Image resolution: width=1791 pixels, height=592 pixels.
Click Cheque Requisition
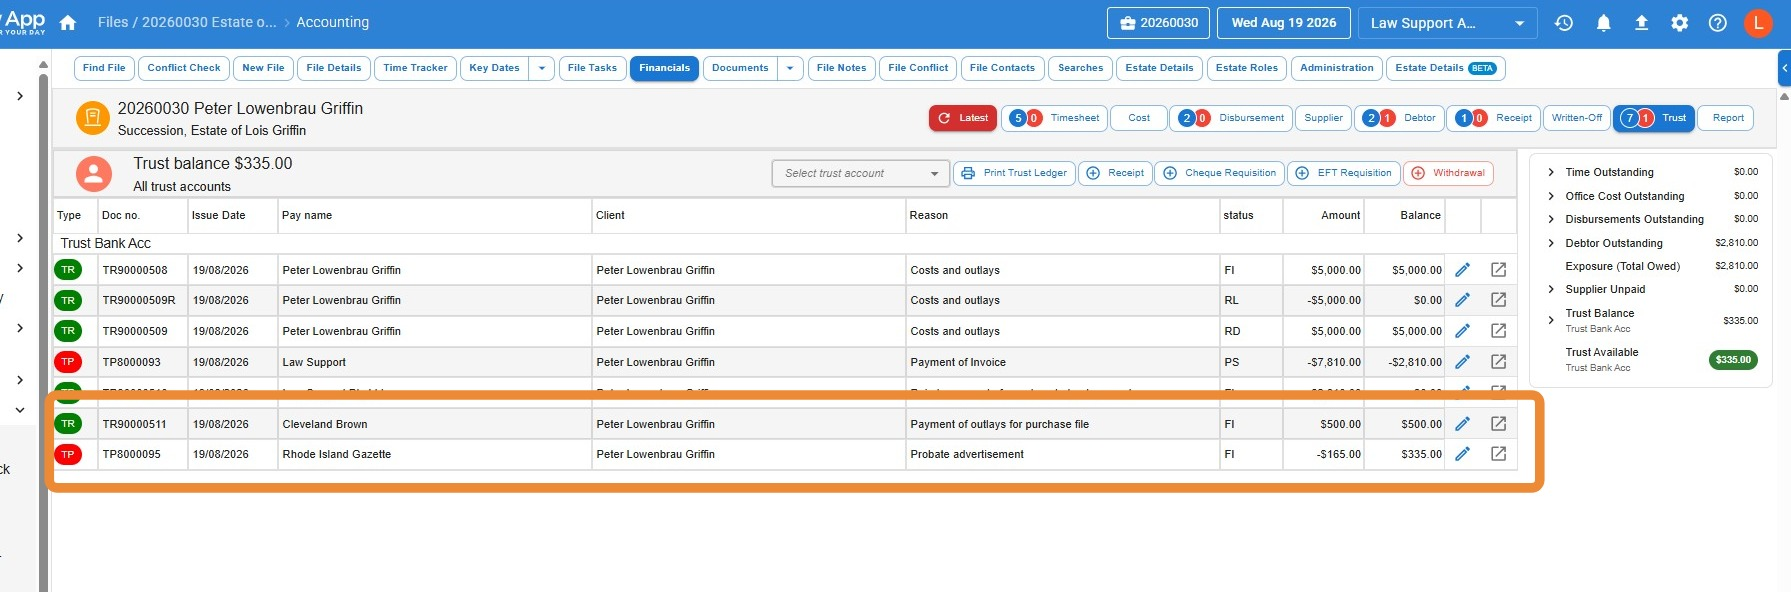pos(1219,173)
